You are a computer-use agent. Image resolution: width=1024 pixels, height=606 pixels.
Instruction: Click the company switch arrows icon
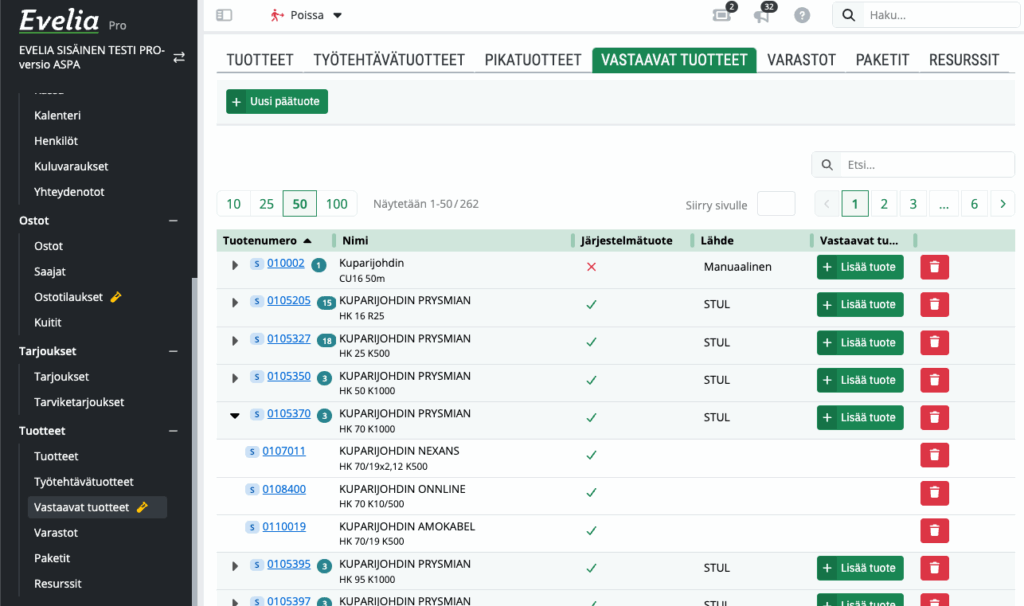click(179, 57)
